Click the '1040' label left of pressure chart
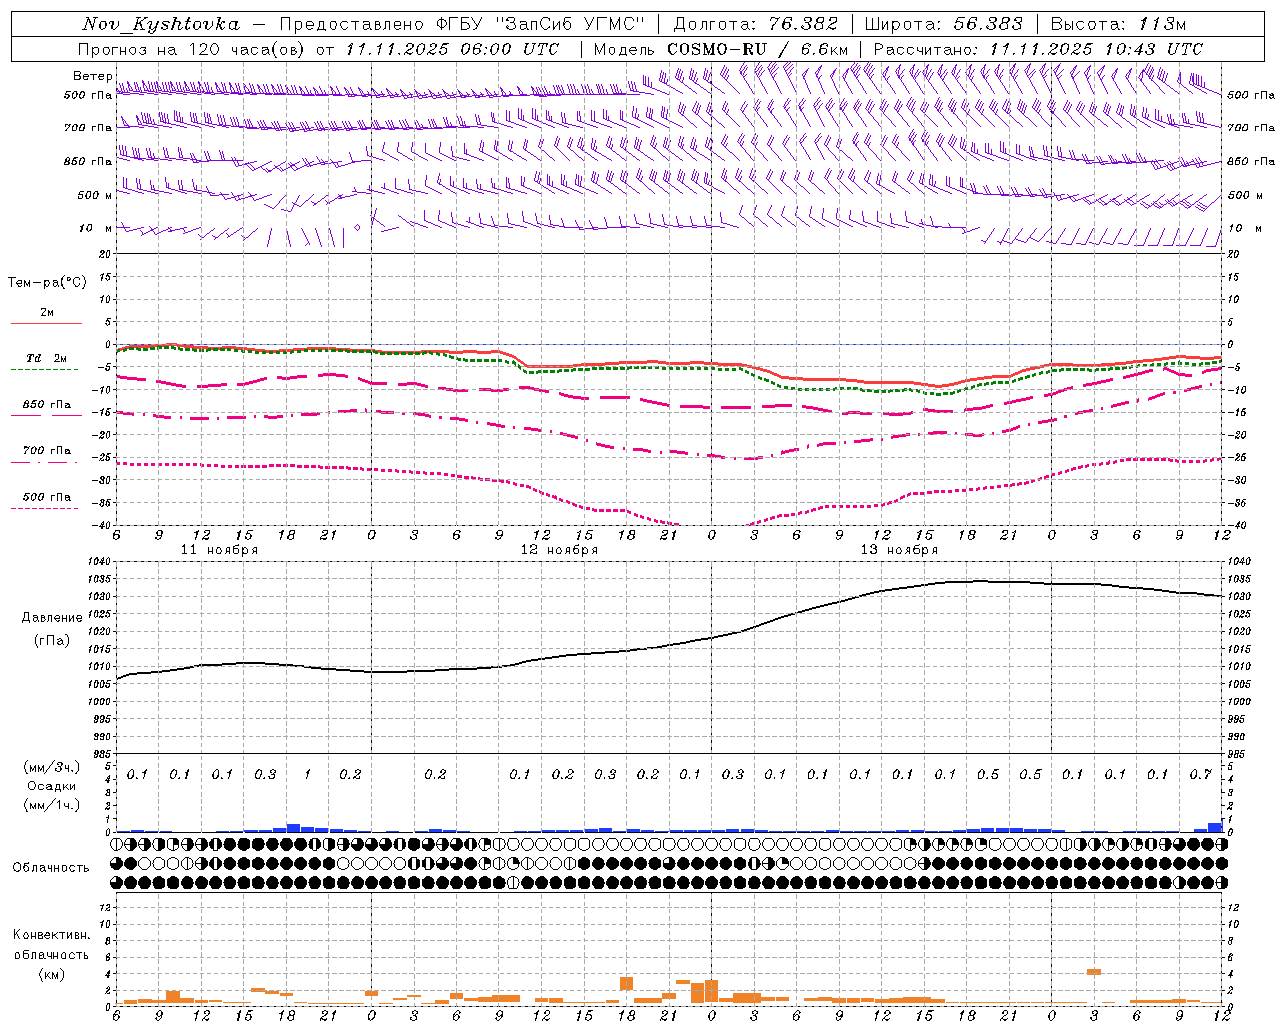This screenshot has width=1280, height=1024. click(101, 562)
